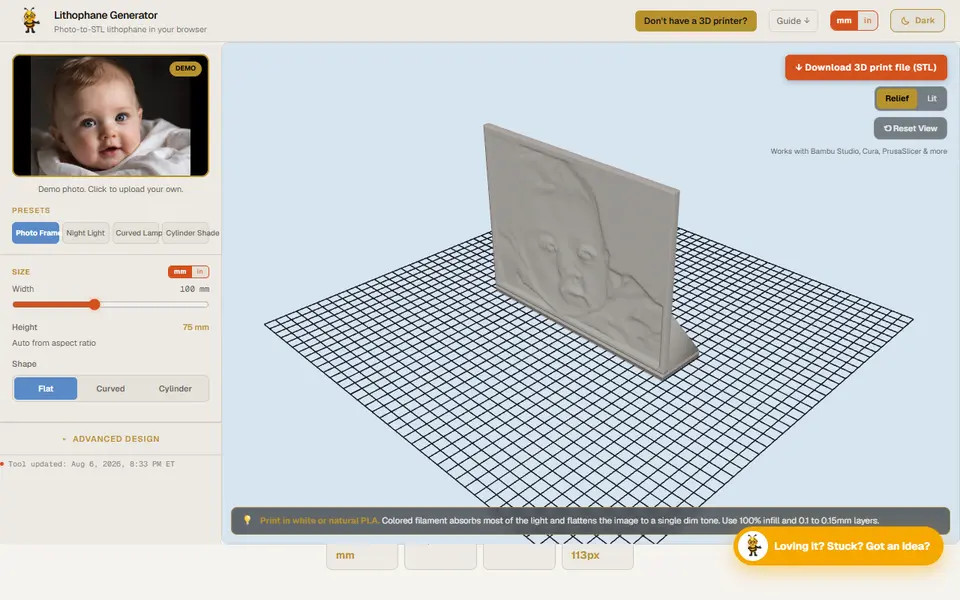The width and height of the screenshot is (960, 600).
Task: Set size panel units to in
Action: click(x=200, y=272)
